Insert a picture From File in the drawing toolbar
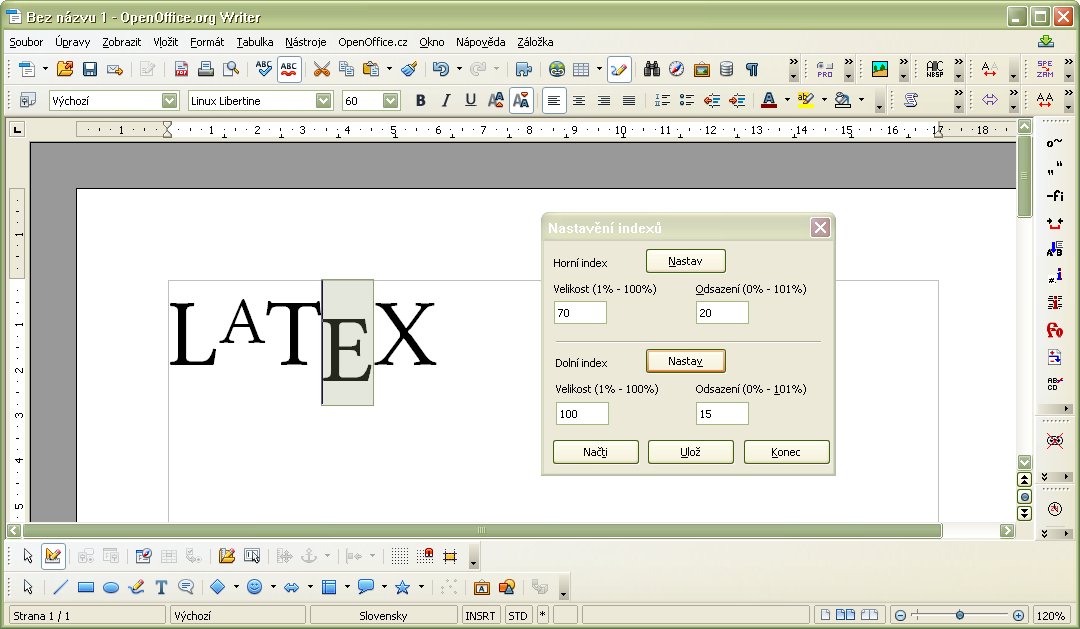1080x629 pixels. click(481, 587)
